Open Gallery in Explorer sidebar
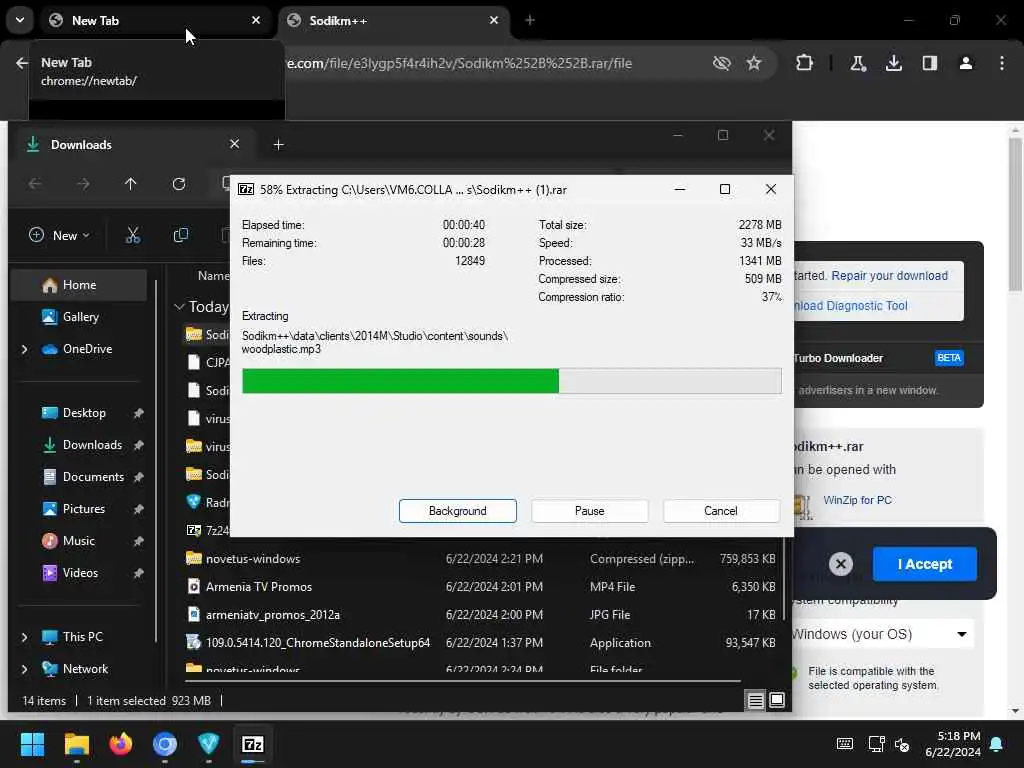The height and width of the screenshot is (768, 1024). [x=79, y=317]
